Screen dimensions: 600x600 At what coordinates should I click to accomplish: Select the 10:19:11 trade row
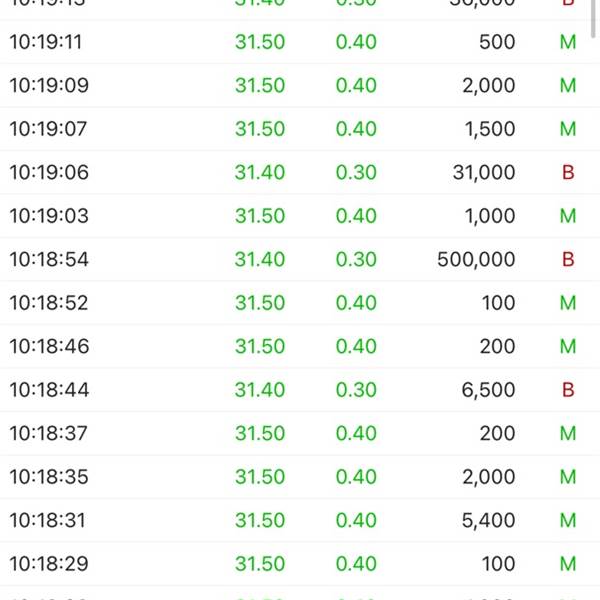(300, 42)
